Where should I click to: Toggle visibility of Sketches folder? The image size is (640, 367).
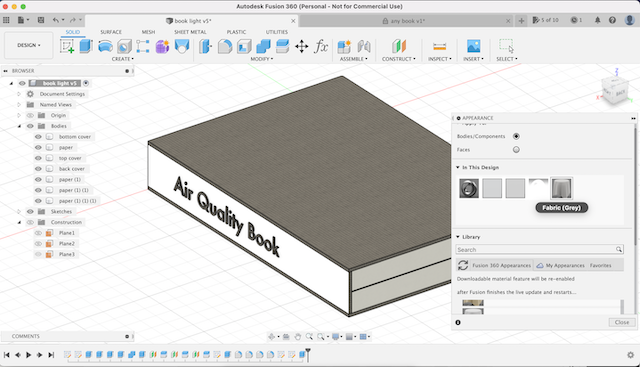(30, 211)
